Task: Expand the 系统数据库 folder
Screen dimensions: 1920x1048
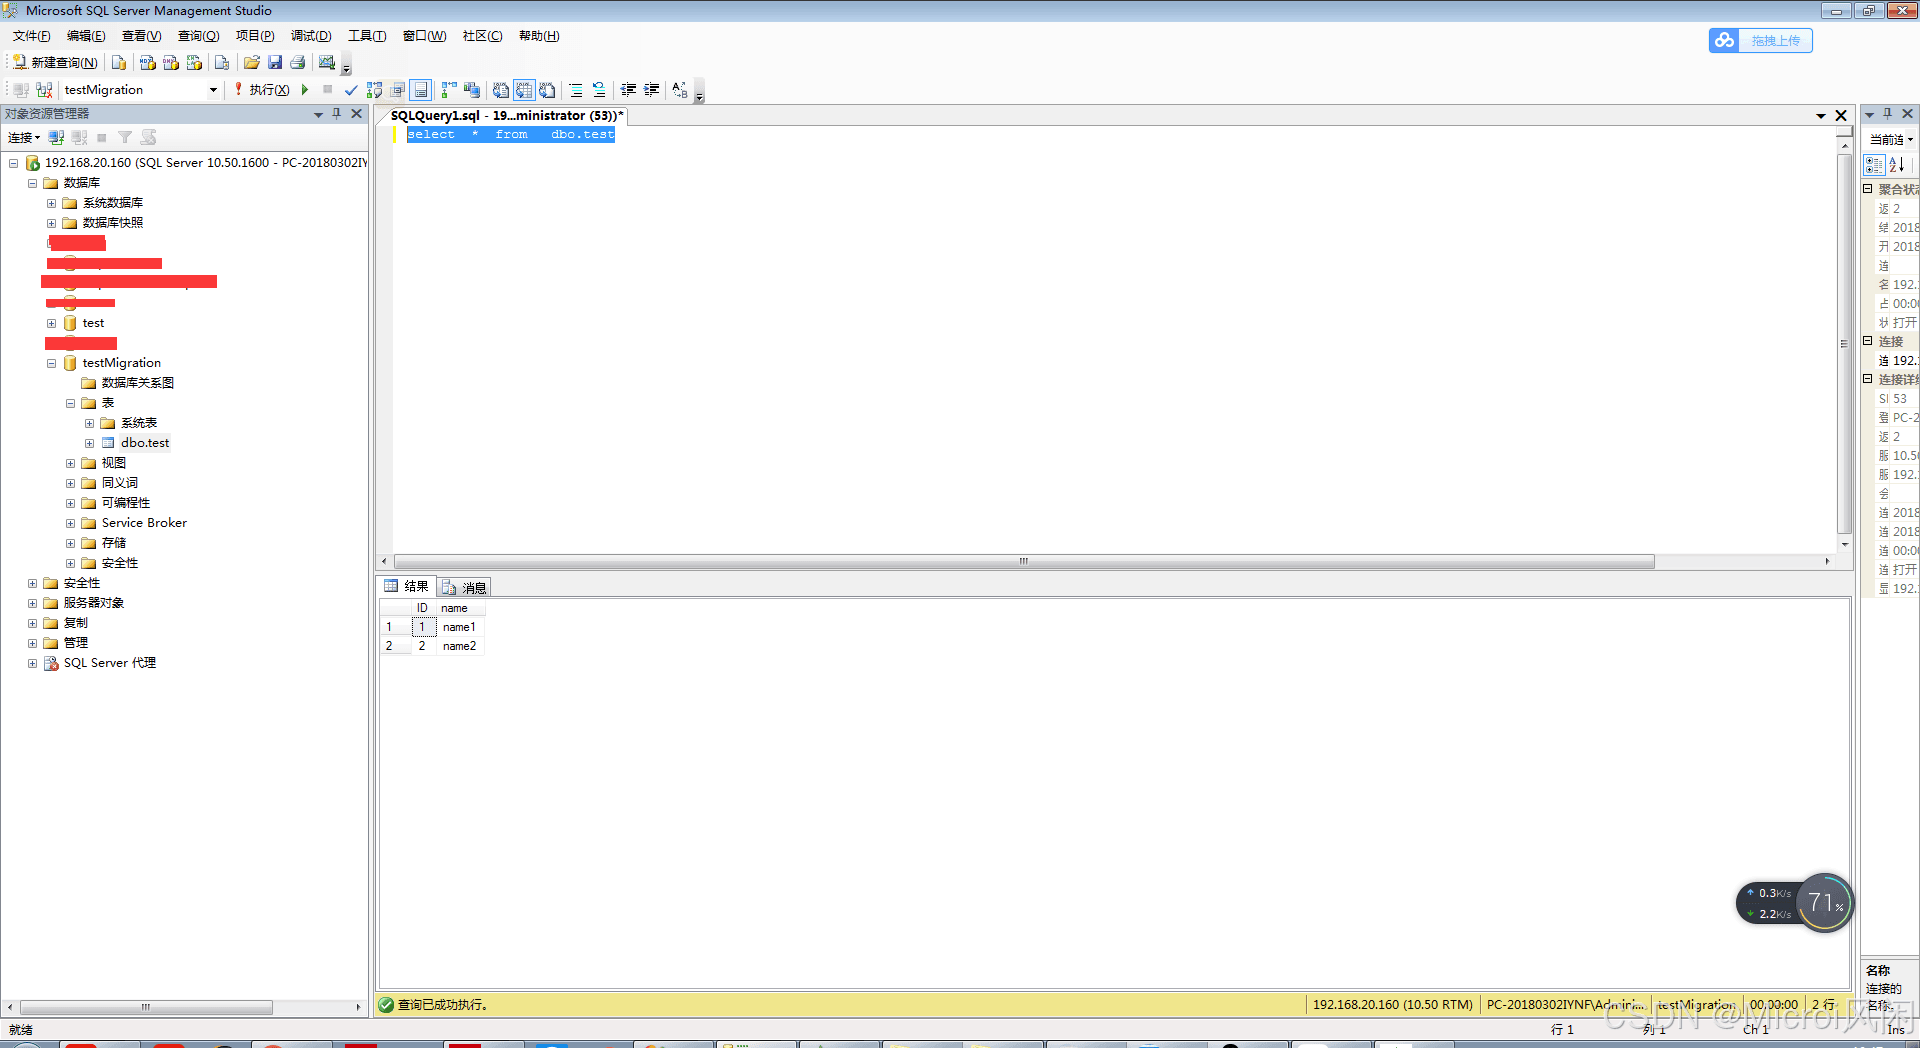Action: (x=51, y=203)
